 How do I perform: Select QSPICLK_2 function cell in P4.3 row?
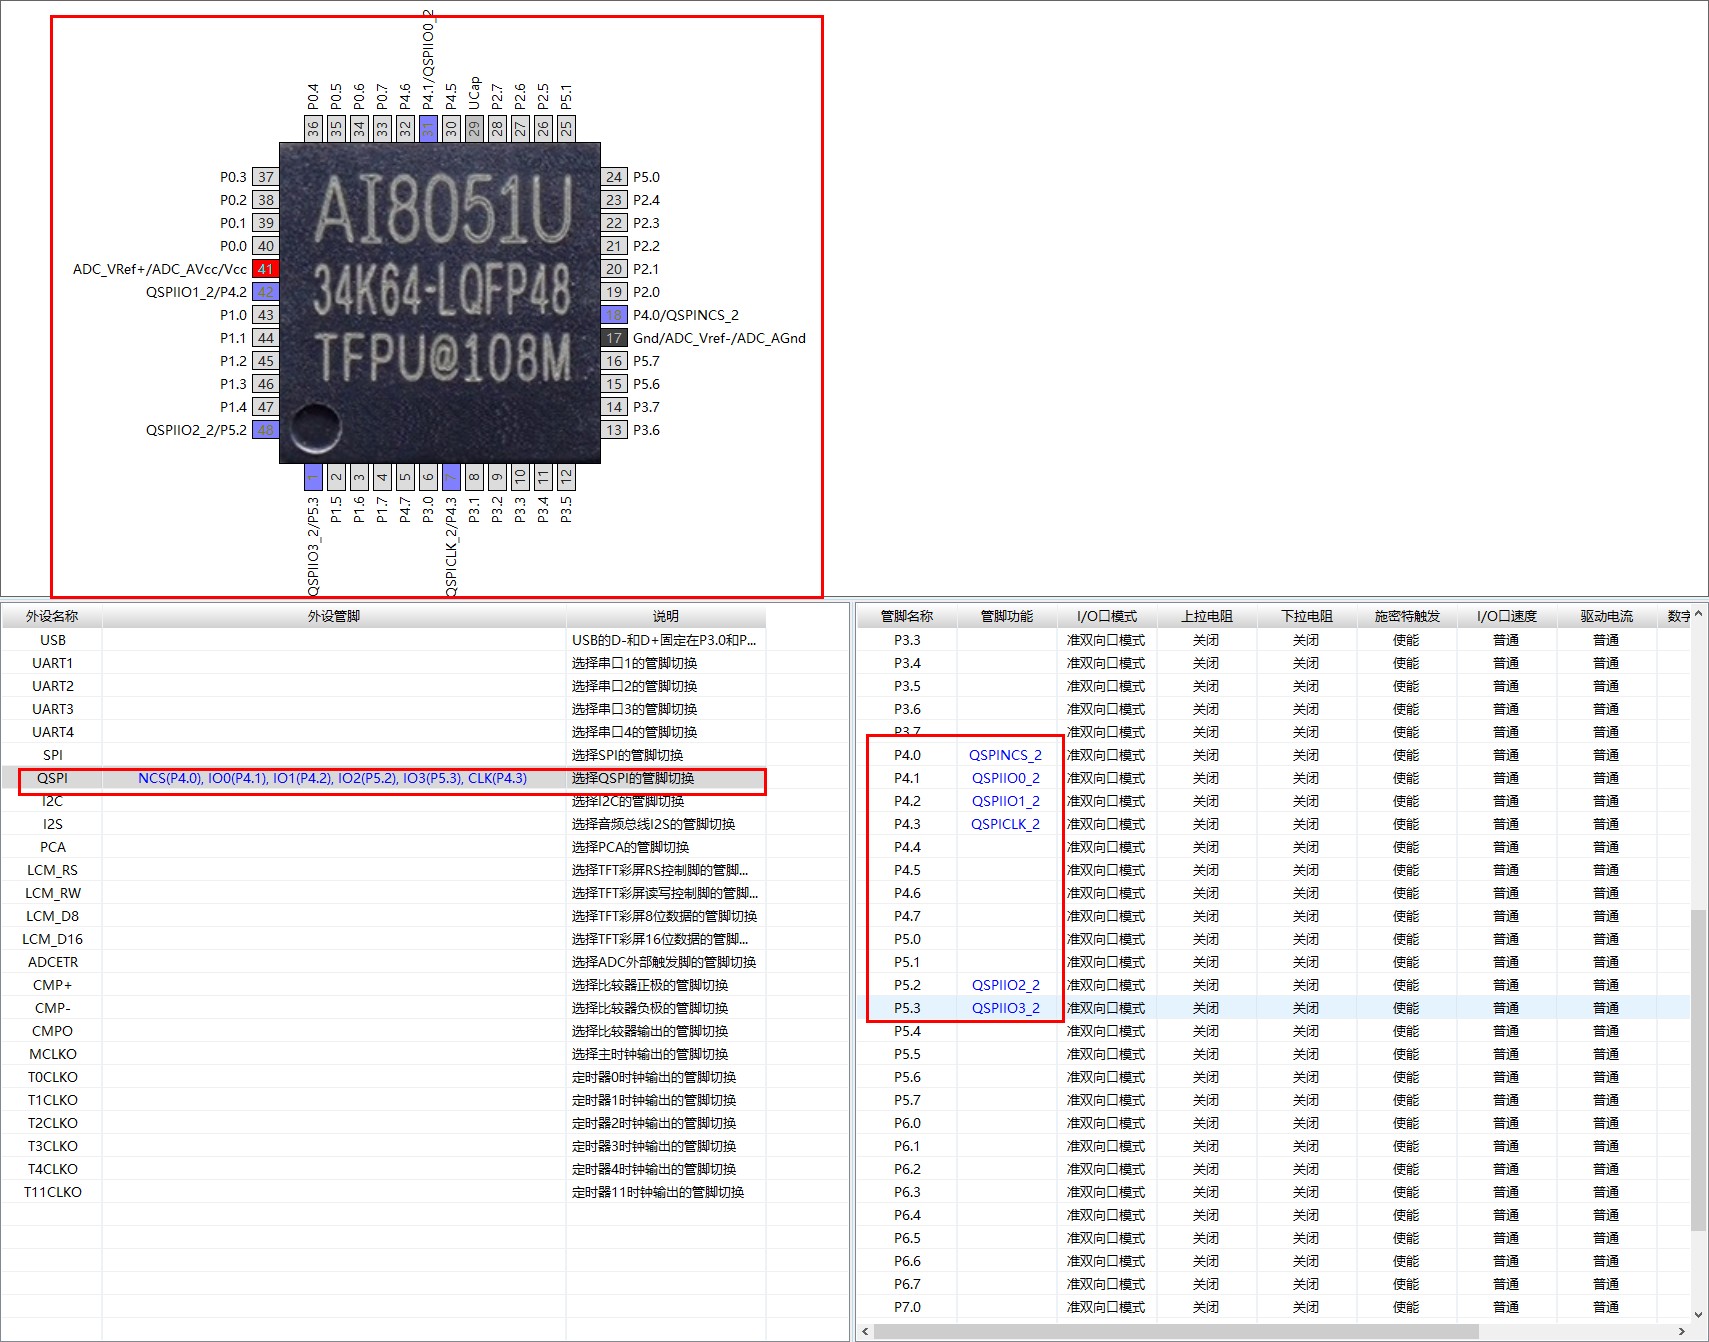point(1006,824)
